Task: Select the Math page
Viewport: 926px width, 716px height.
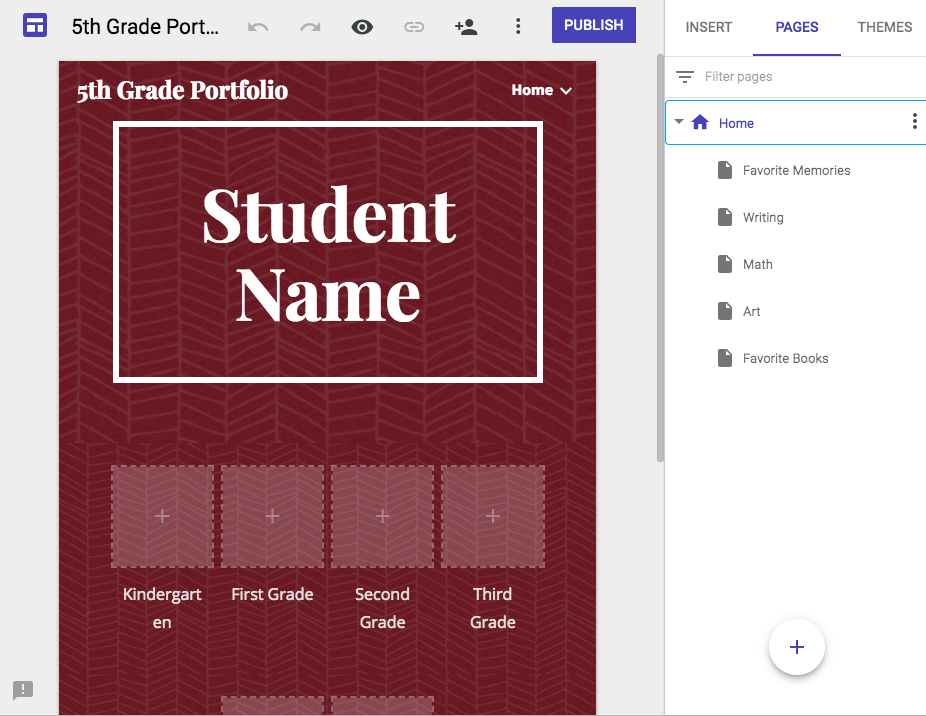Action: 756,264
